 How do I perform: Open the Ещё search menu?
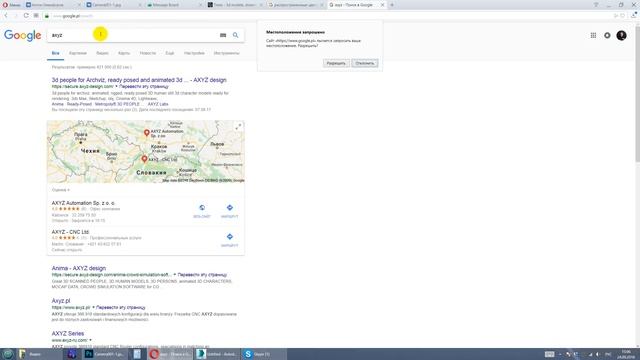170,53
